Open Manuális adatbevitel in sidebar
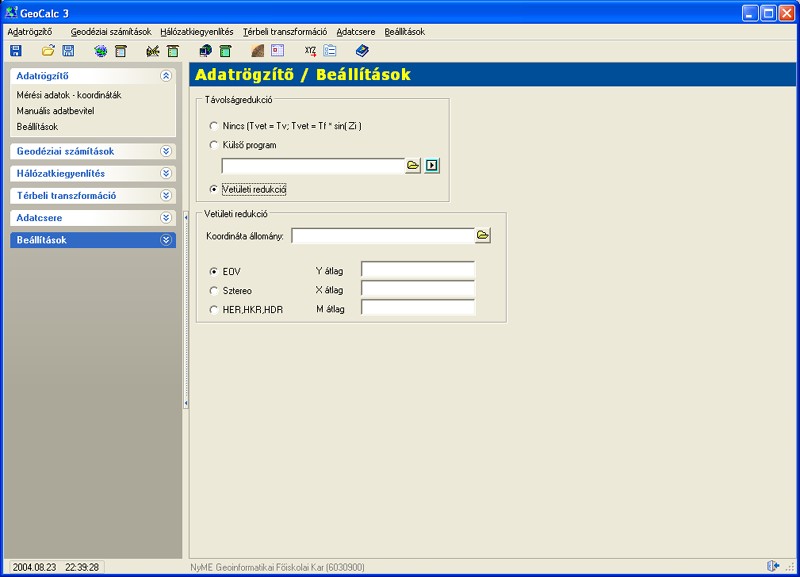 (x=55, y=111)
